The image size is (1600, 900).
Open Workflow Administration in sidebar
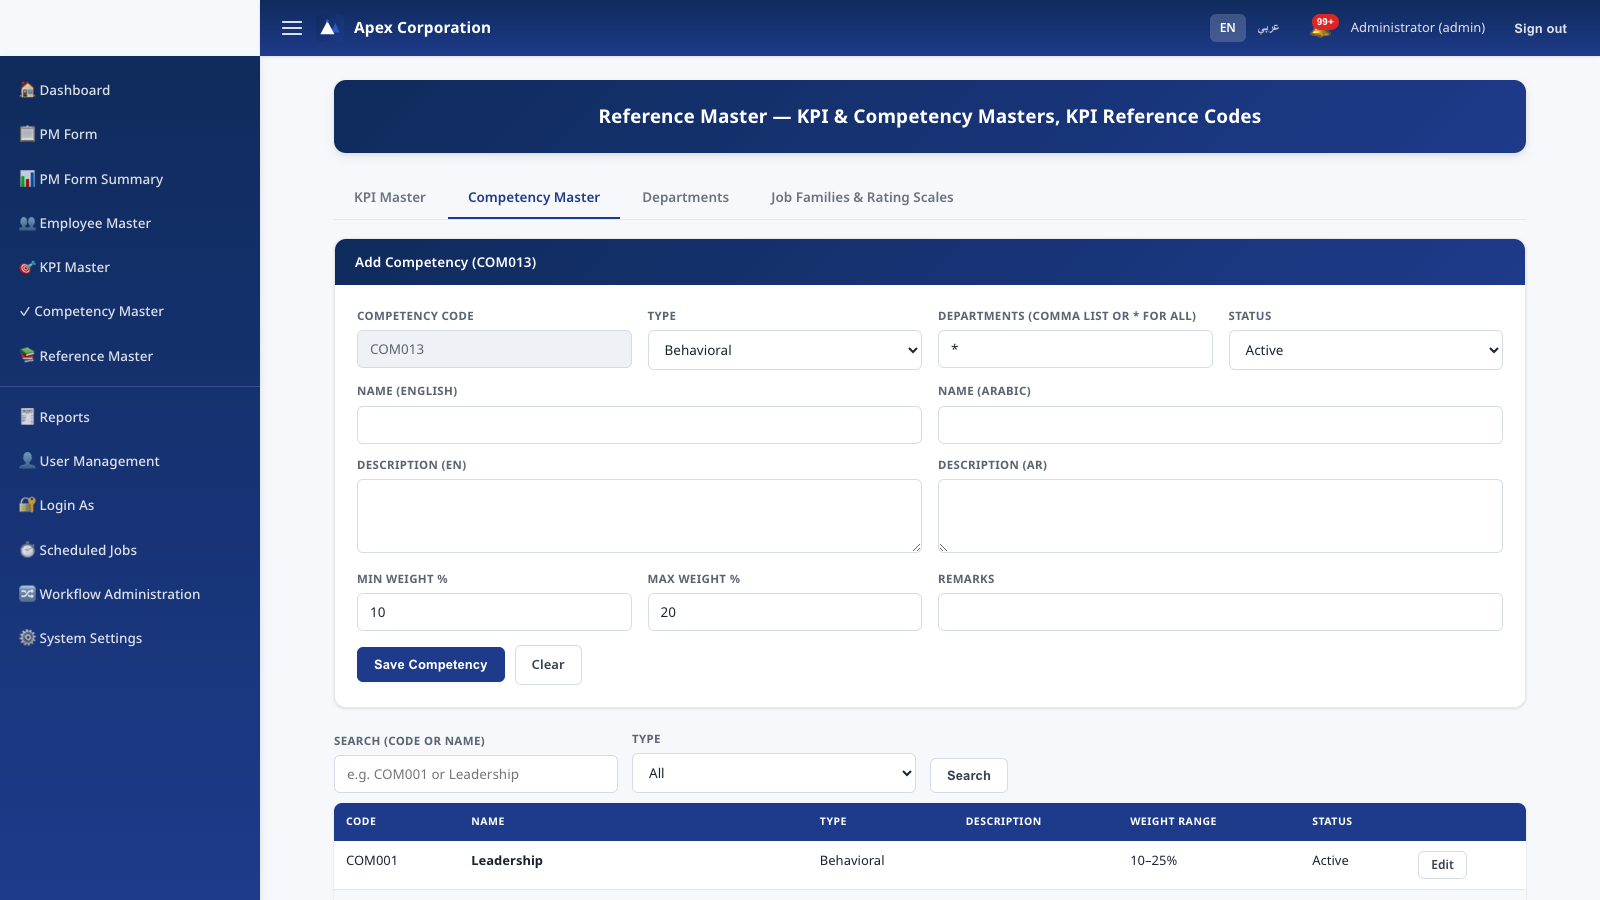130,594
